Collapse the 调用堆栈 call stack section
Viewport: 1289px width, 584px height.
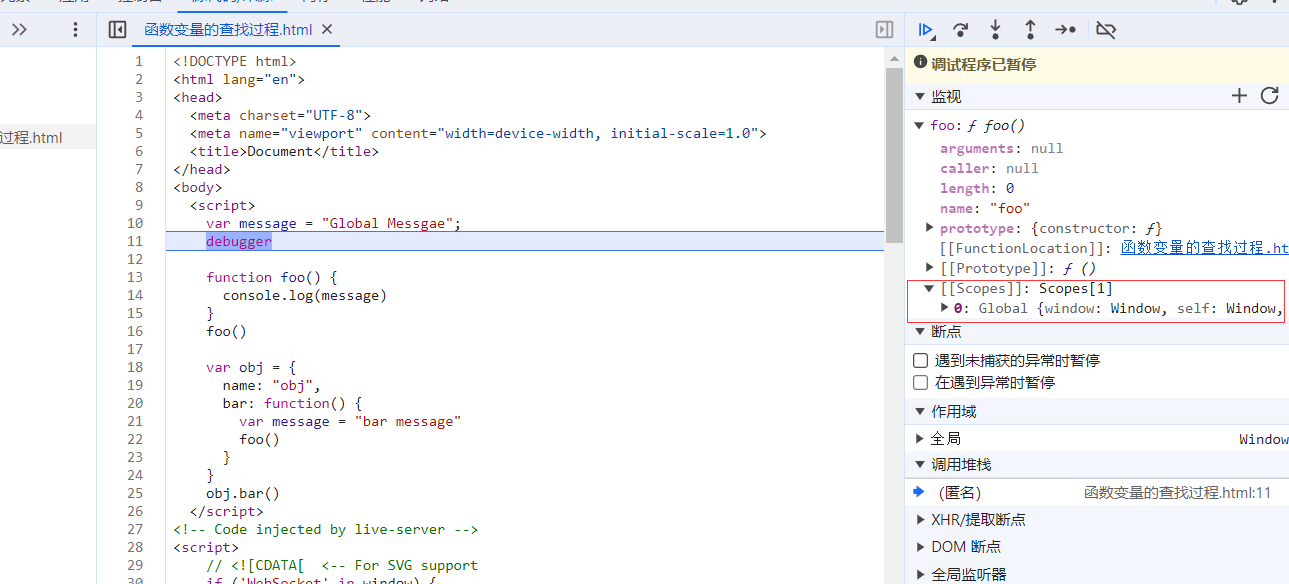point(921,464)
